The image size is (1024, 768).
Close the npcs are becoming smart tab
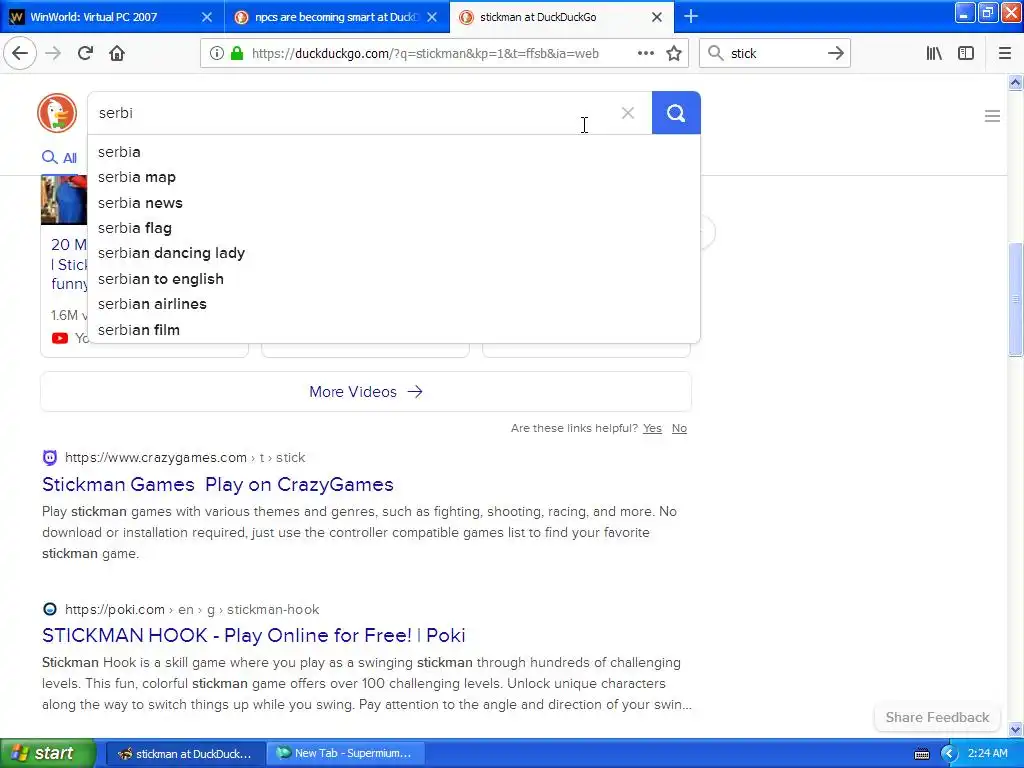tap(432, 17)
